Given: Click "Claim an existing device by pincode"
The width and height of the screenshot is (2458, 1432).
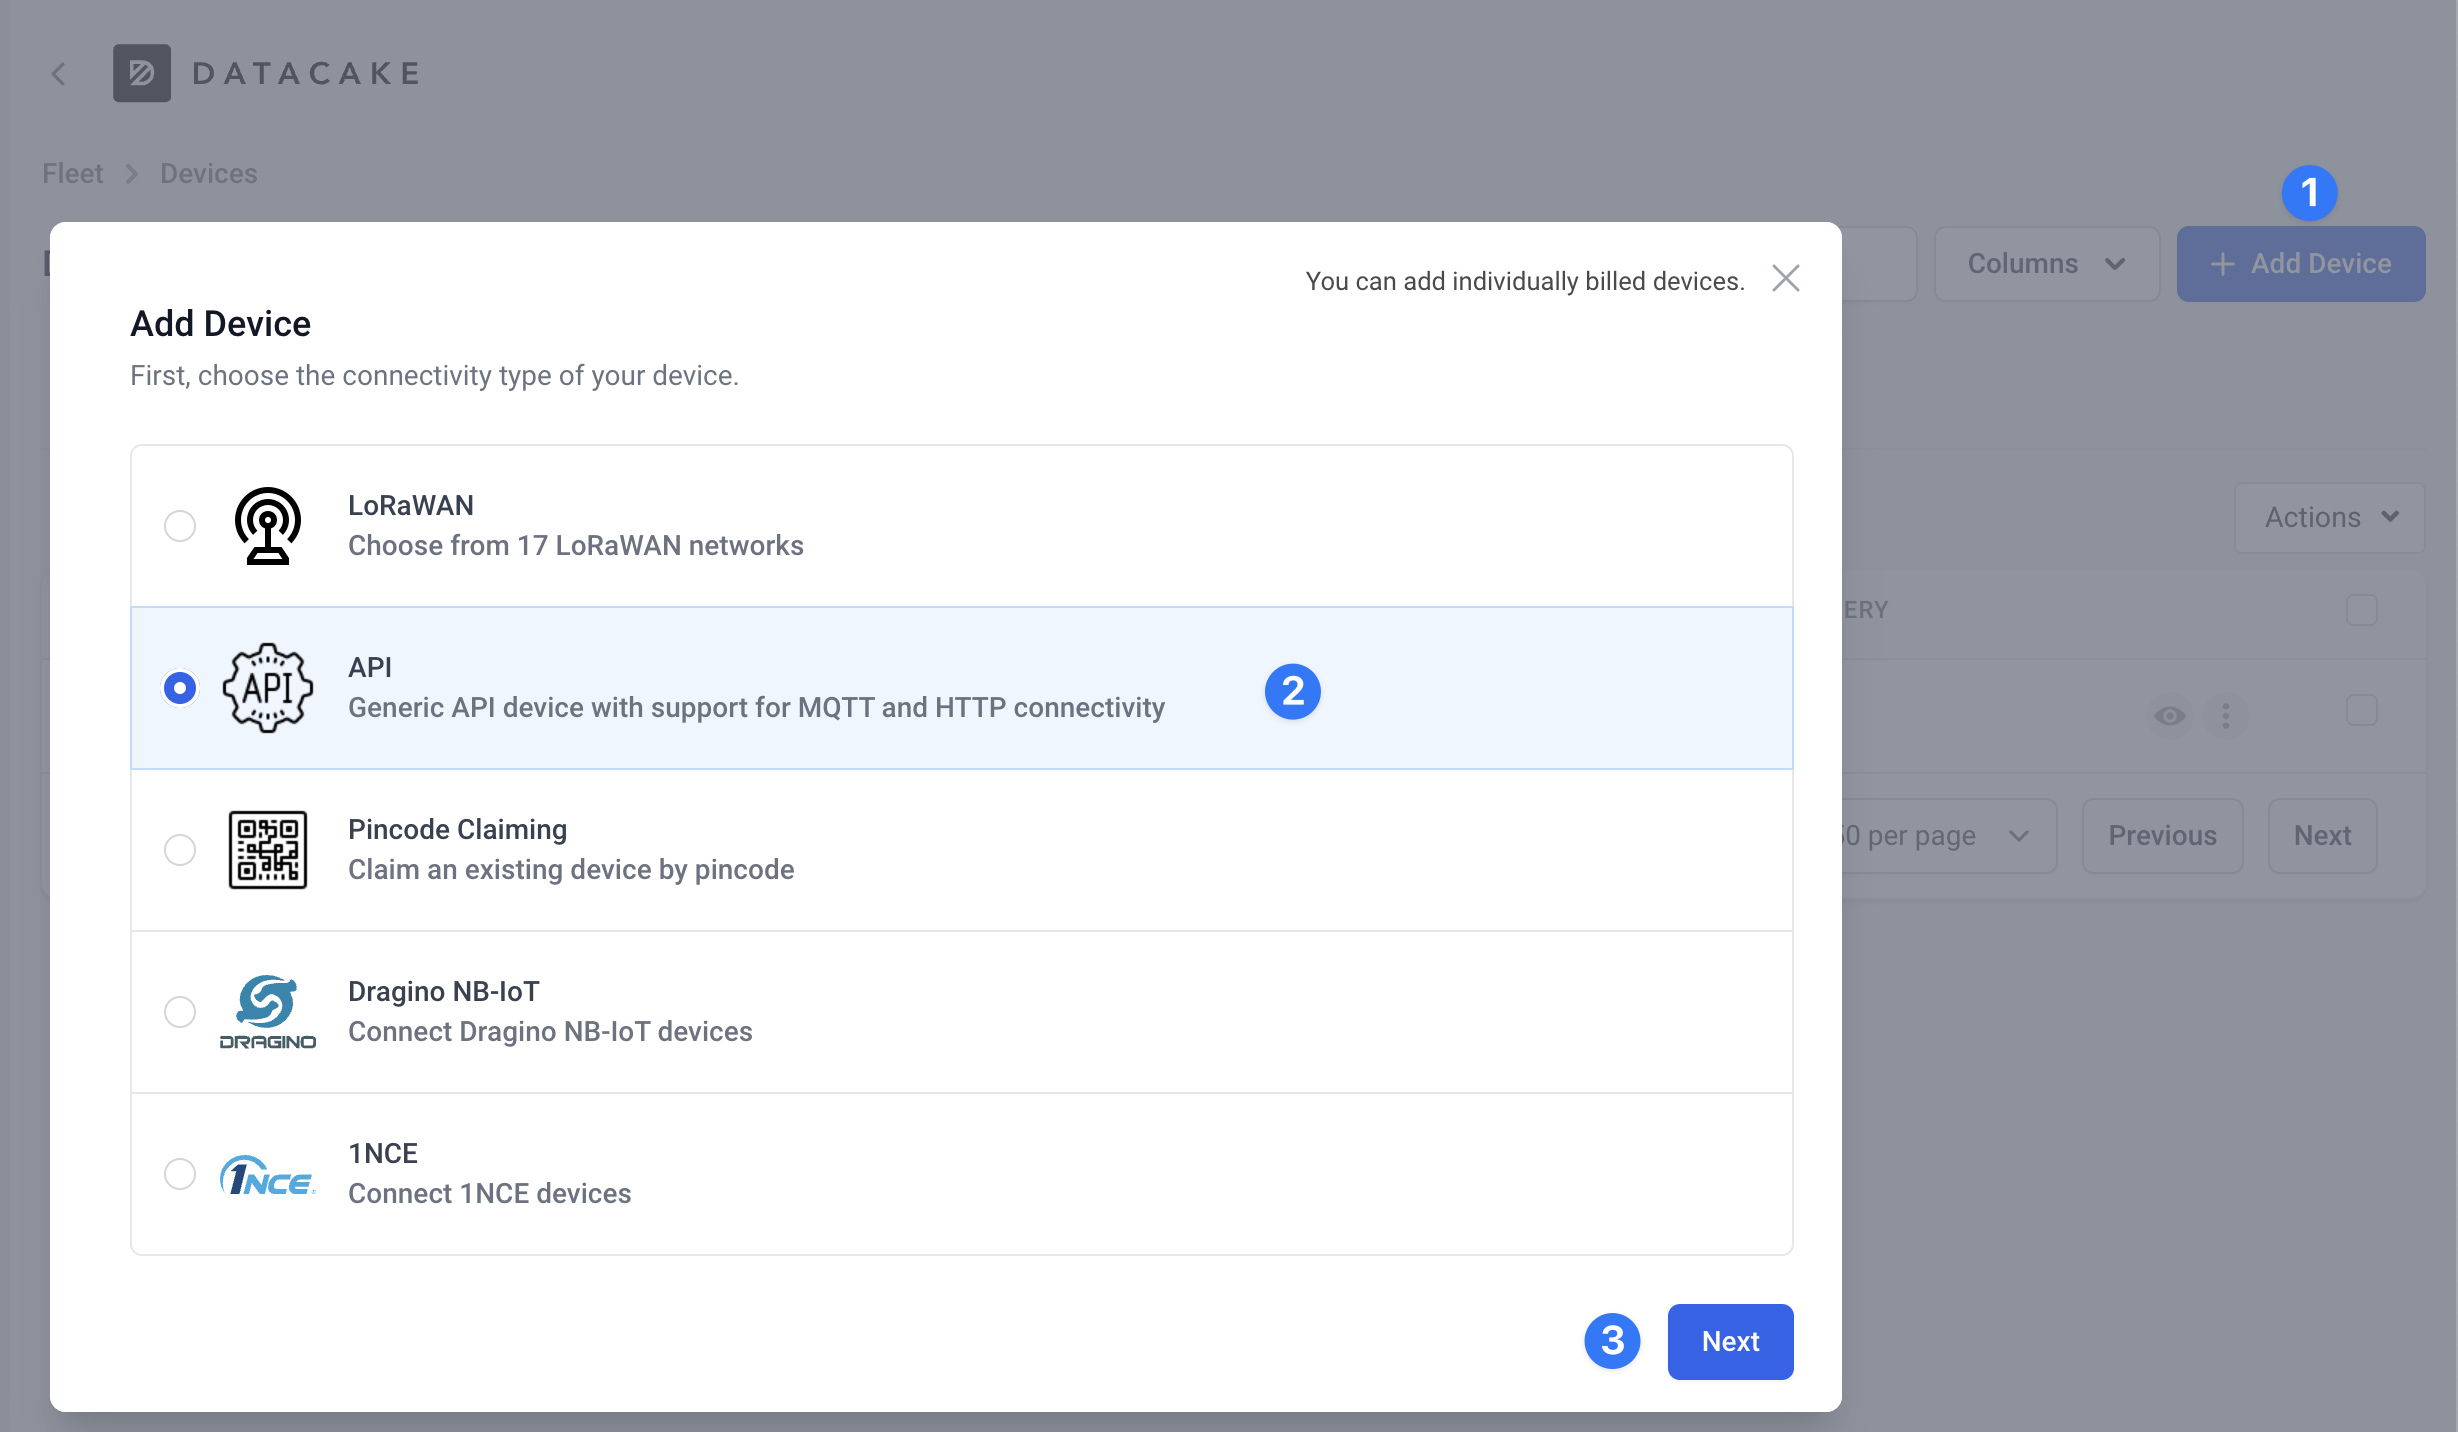Looking at the screenshot, I should [571, 870].
